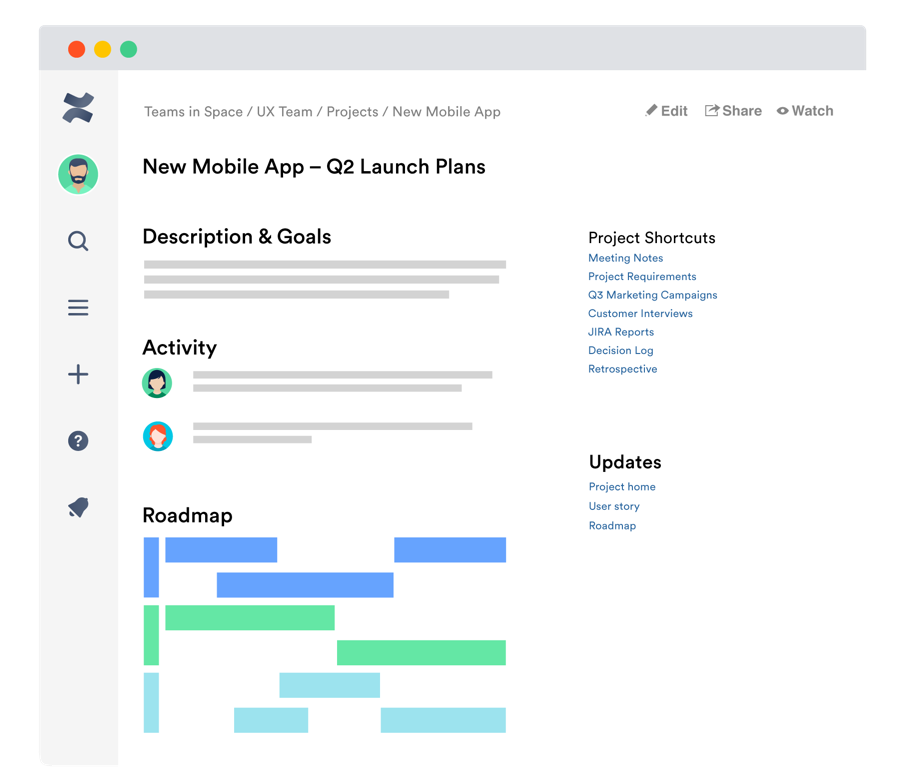
Task: Go to Teams in Space breadcrumb
Action: pyautogui.click(x=193, y=112)
